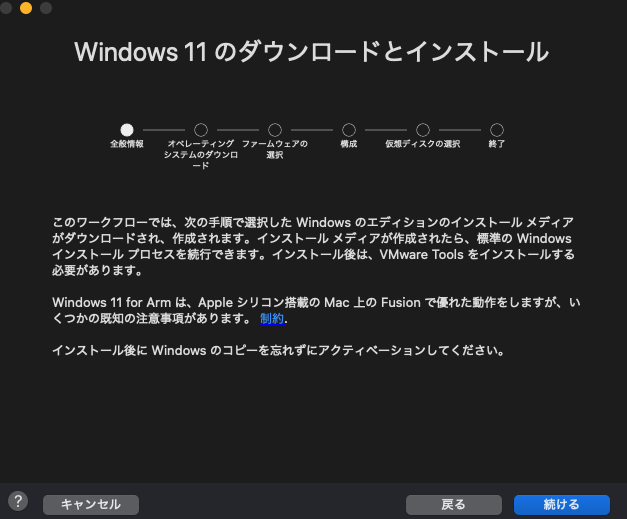Click the step circle above 構成
This screenshot has width=627, height=519.
(349, 130)
